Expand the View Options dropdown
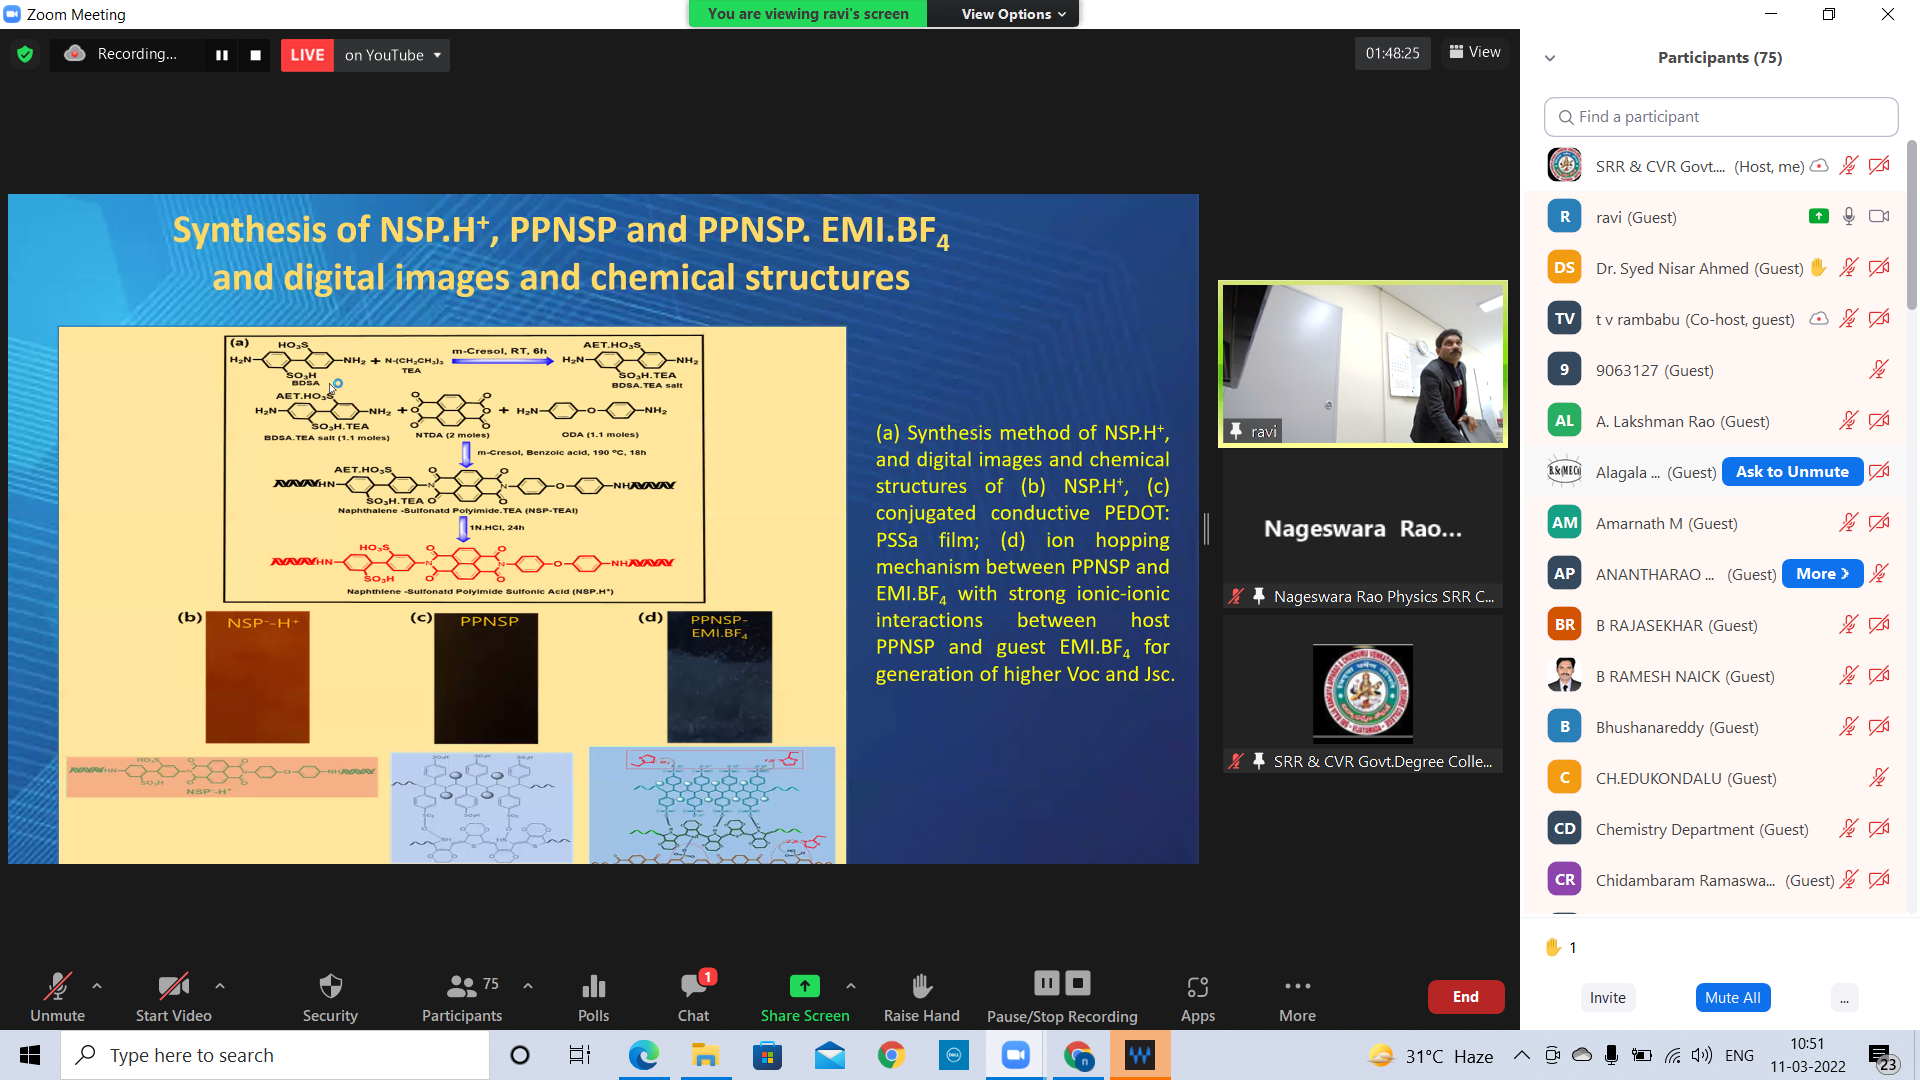The height and width of the screenshot is (1080, 1920). pyautogui.click(x=1013, y=14)
